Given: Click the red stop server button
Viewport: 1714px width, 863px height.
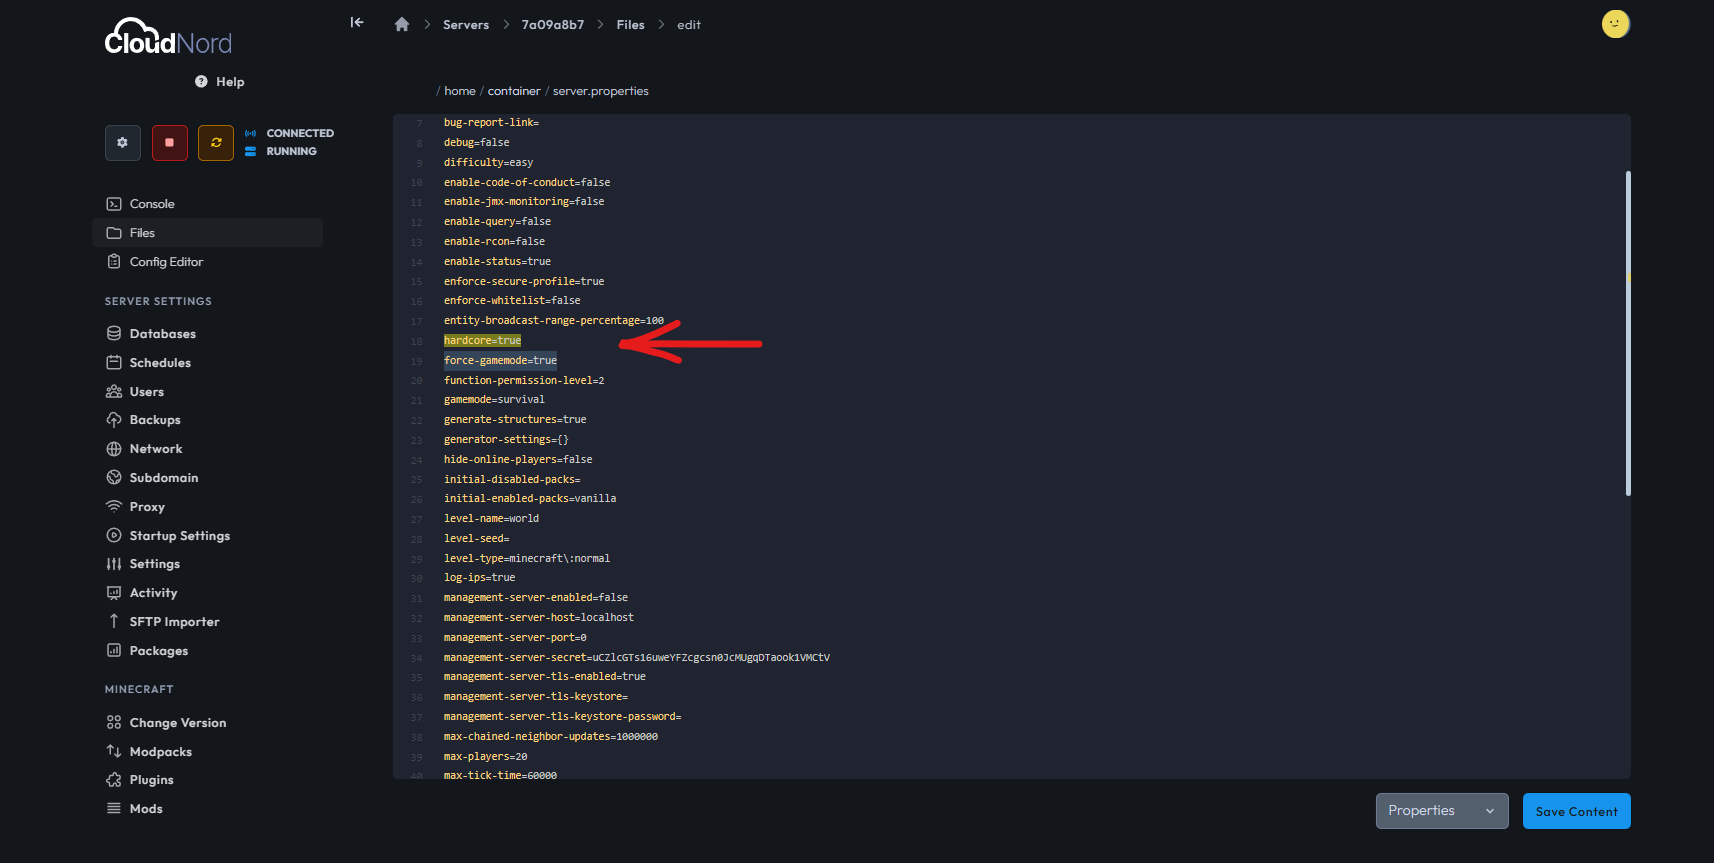Looking at the screenshot, I should 169,143.
